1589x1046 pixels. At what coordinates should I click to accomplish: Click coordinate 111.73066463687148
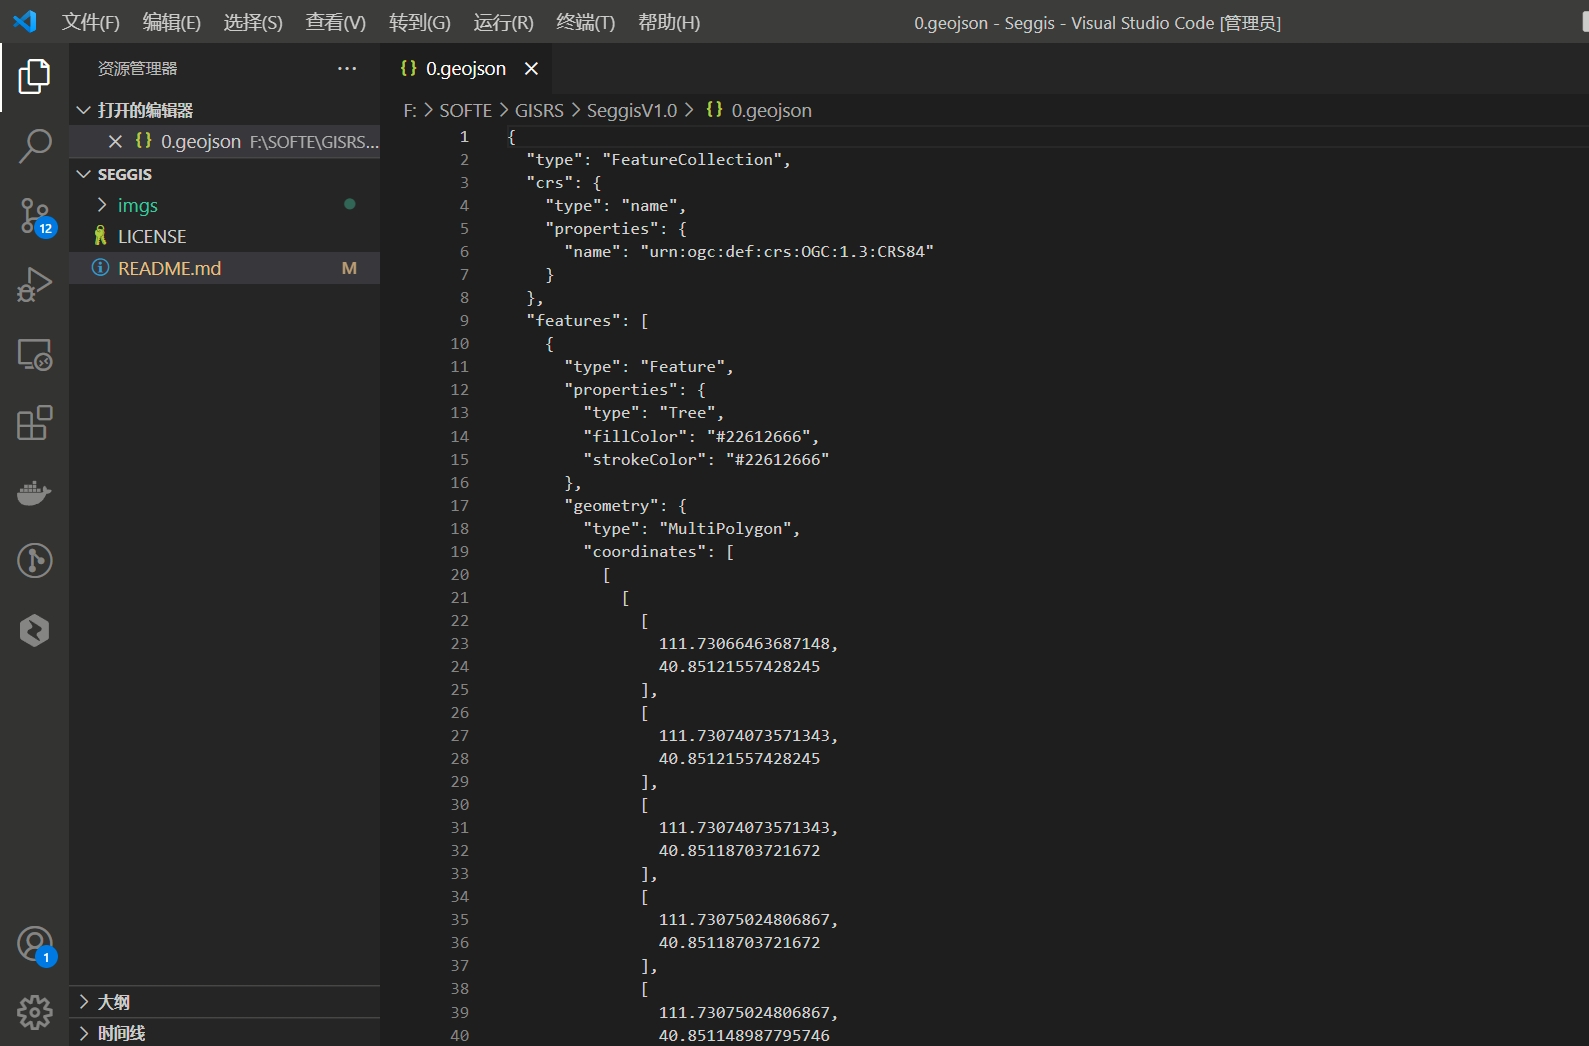(x=744, y=643)
